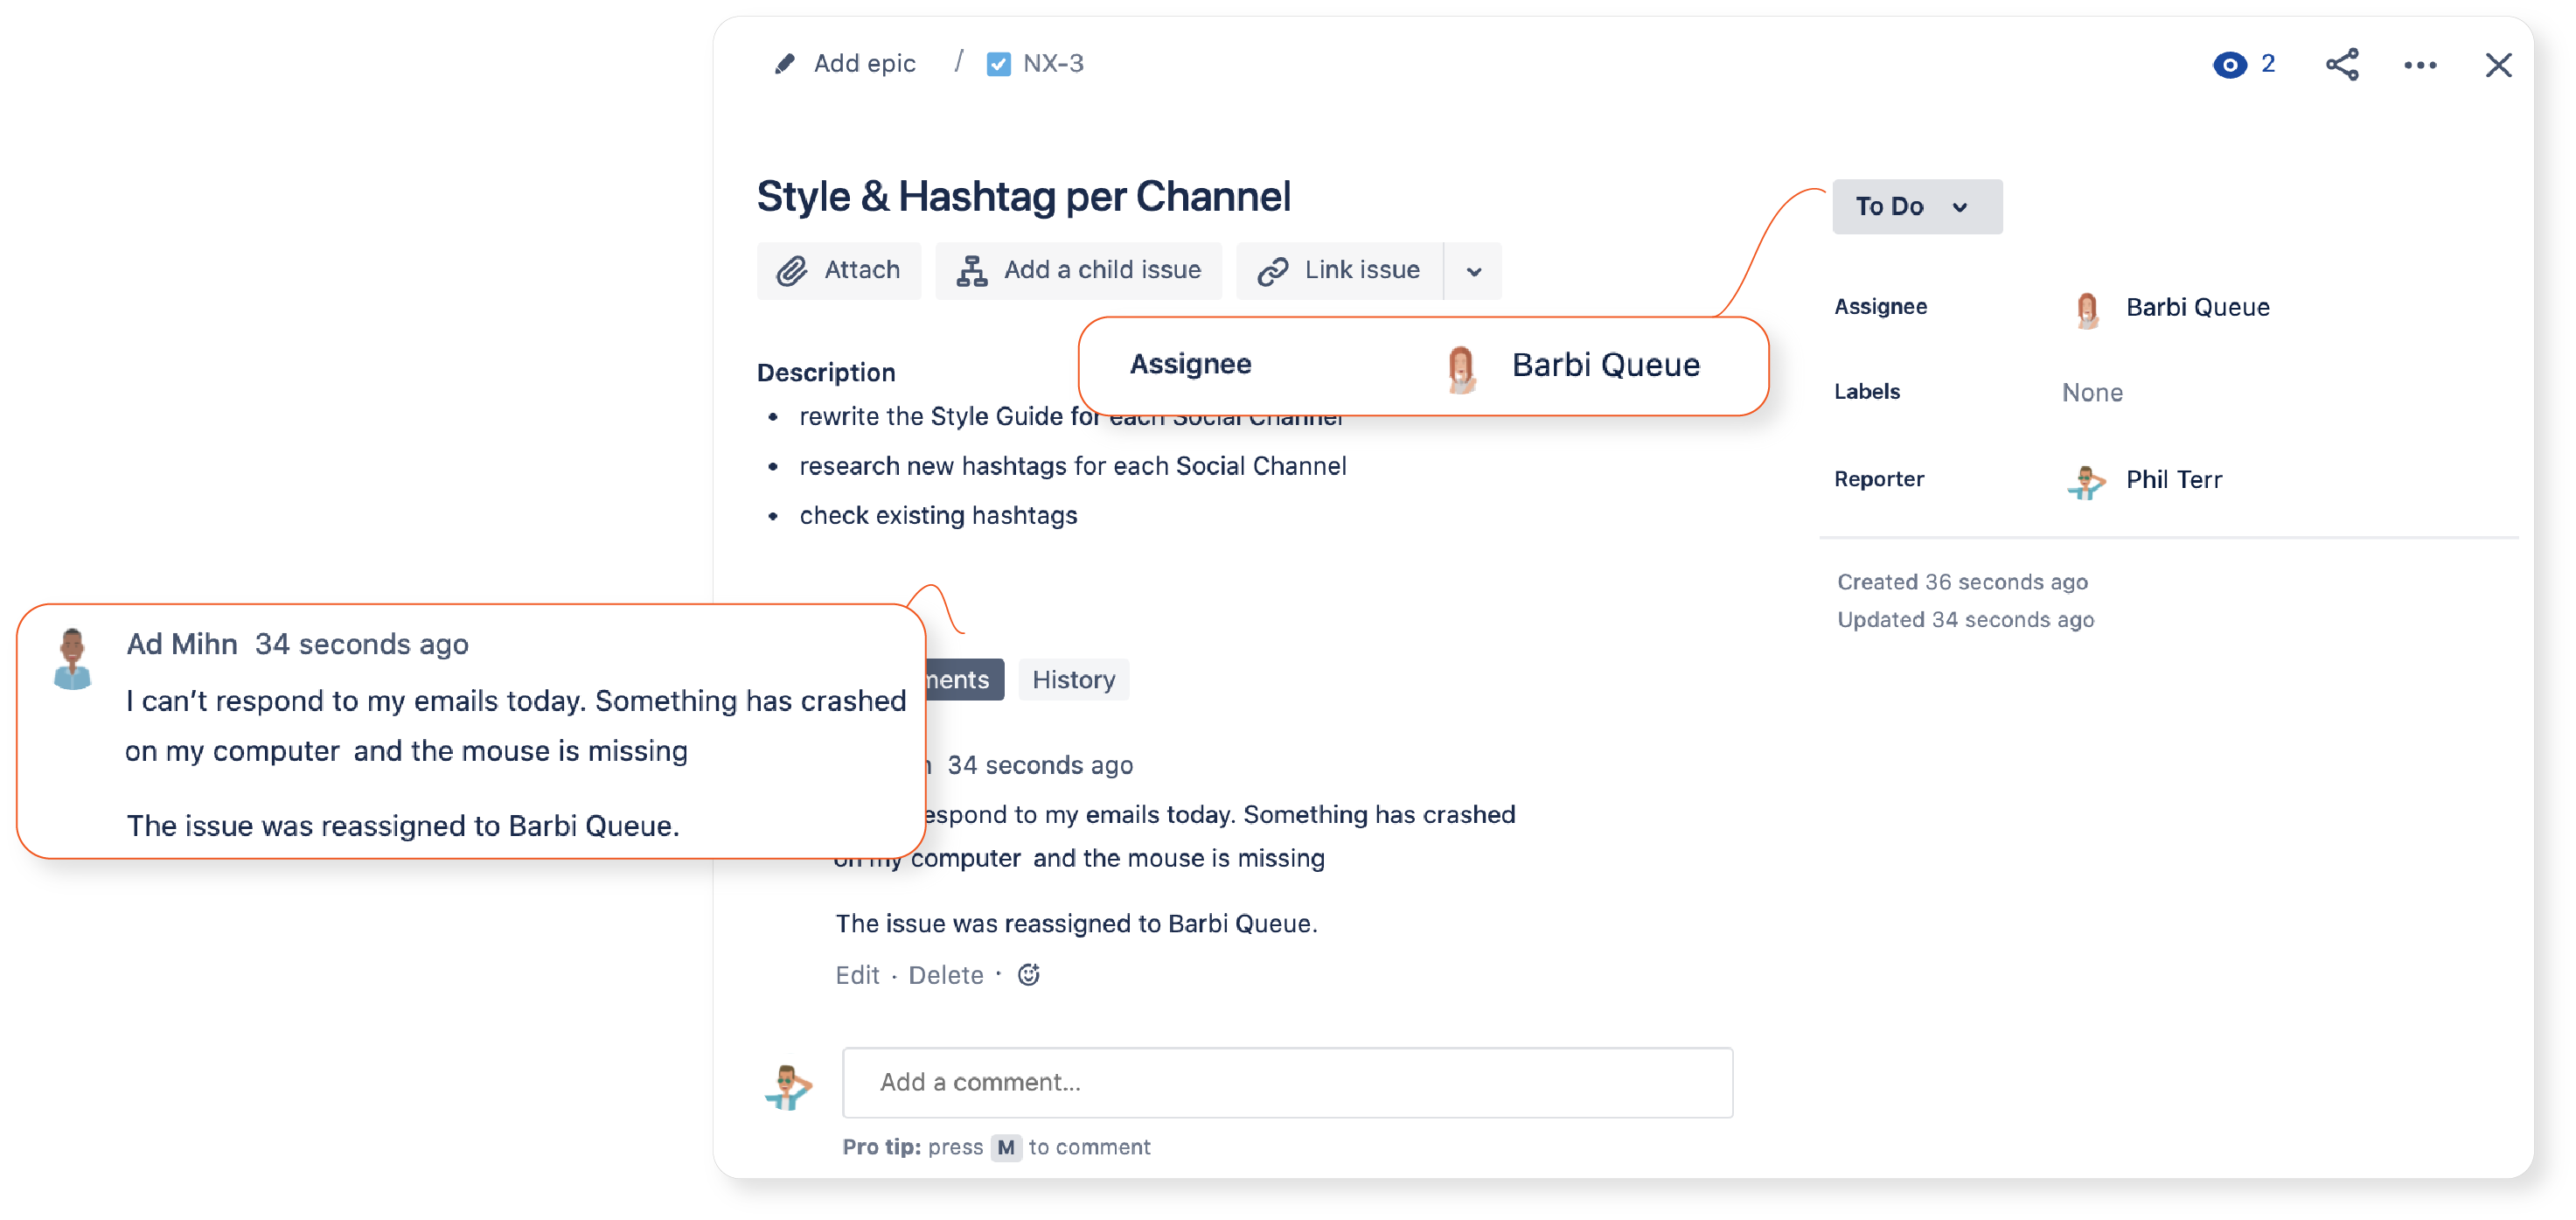Switch to the History tab
Viewport: 2576px width, 1220px height.
[x=1073, y=680]
